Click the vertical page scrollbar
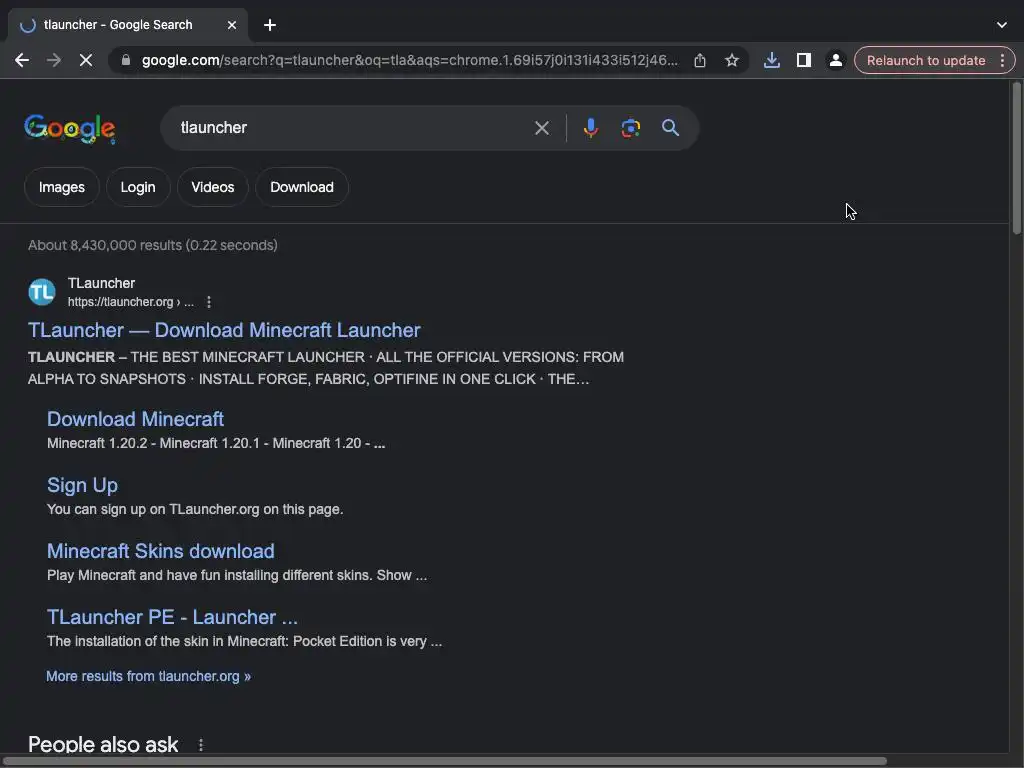Screen dimensions: 1024x768 click(x=1016, y=157)
